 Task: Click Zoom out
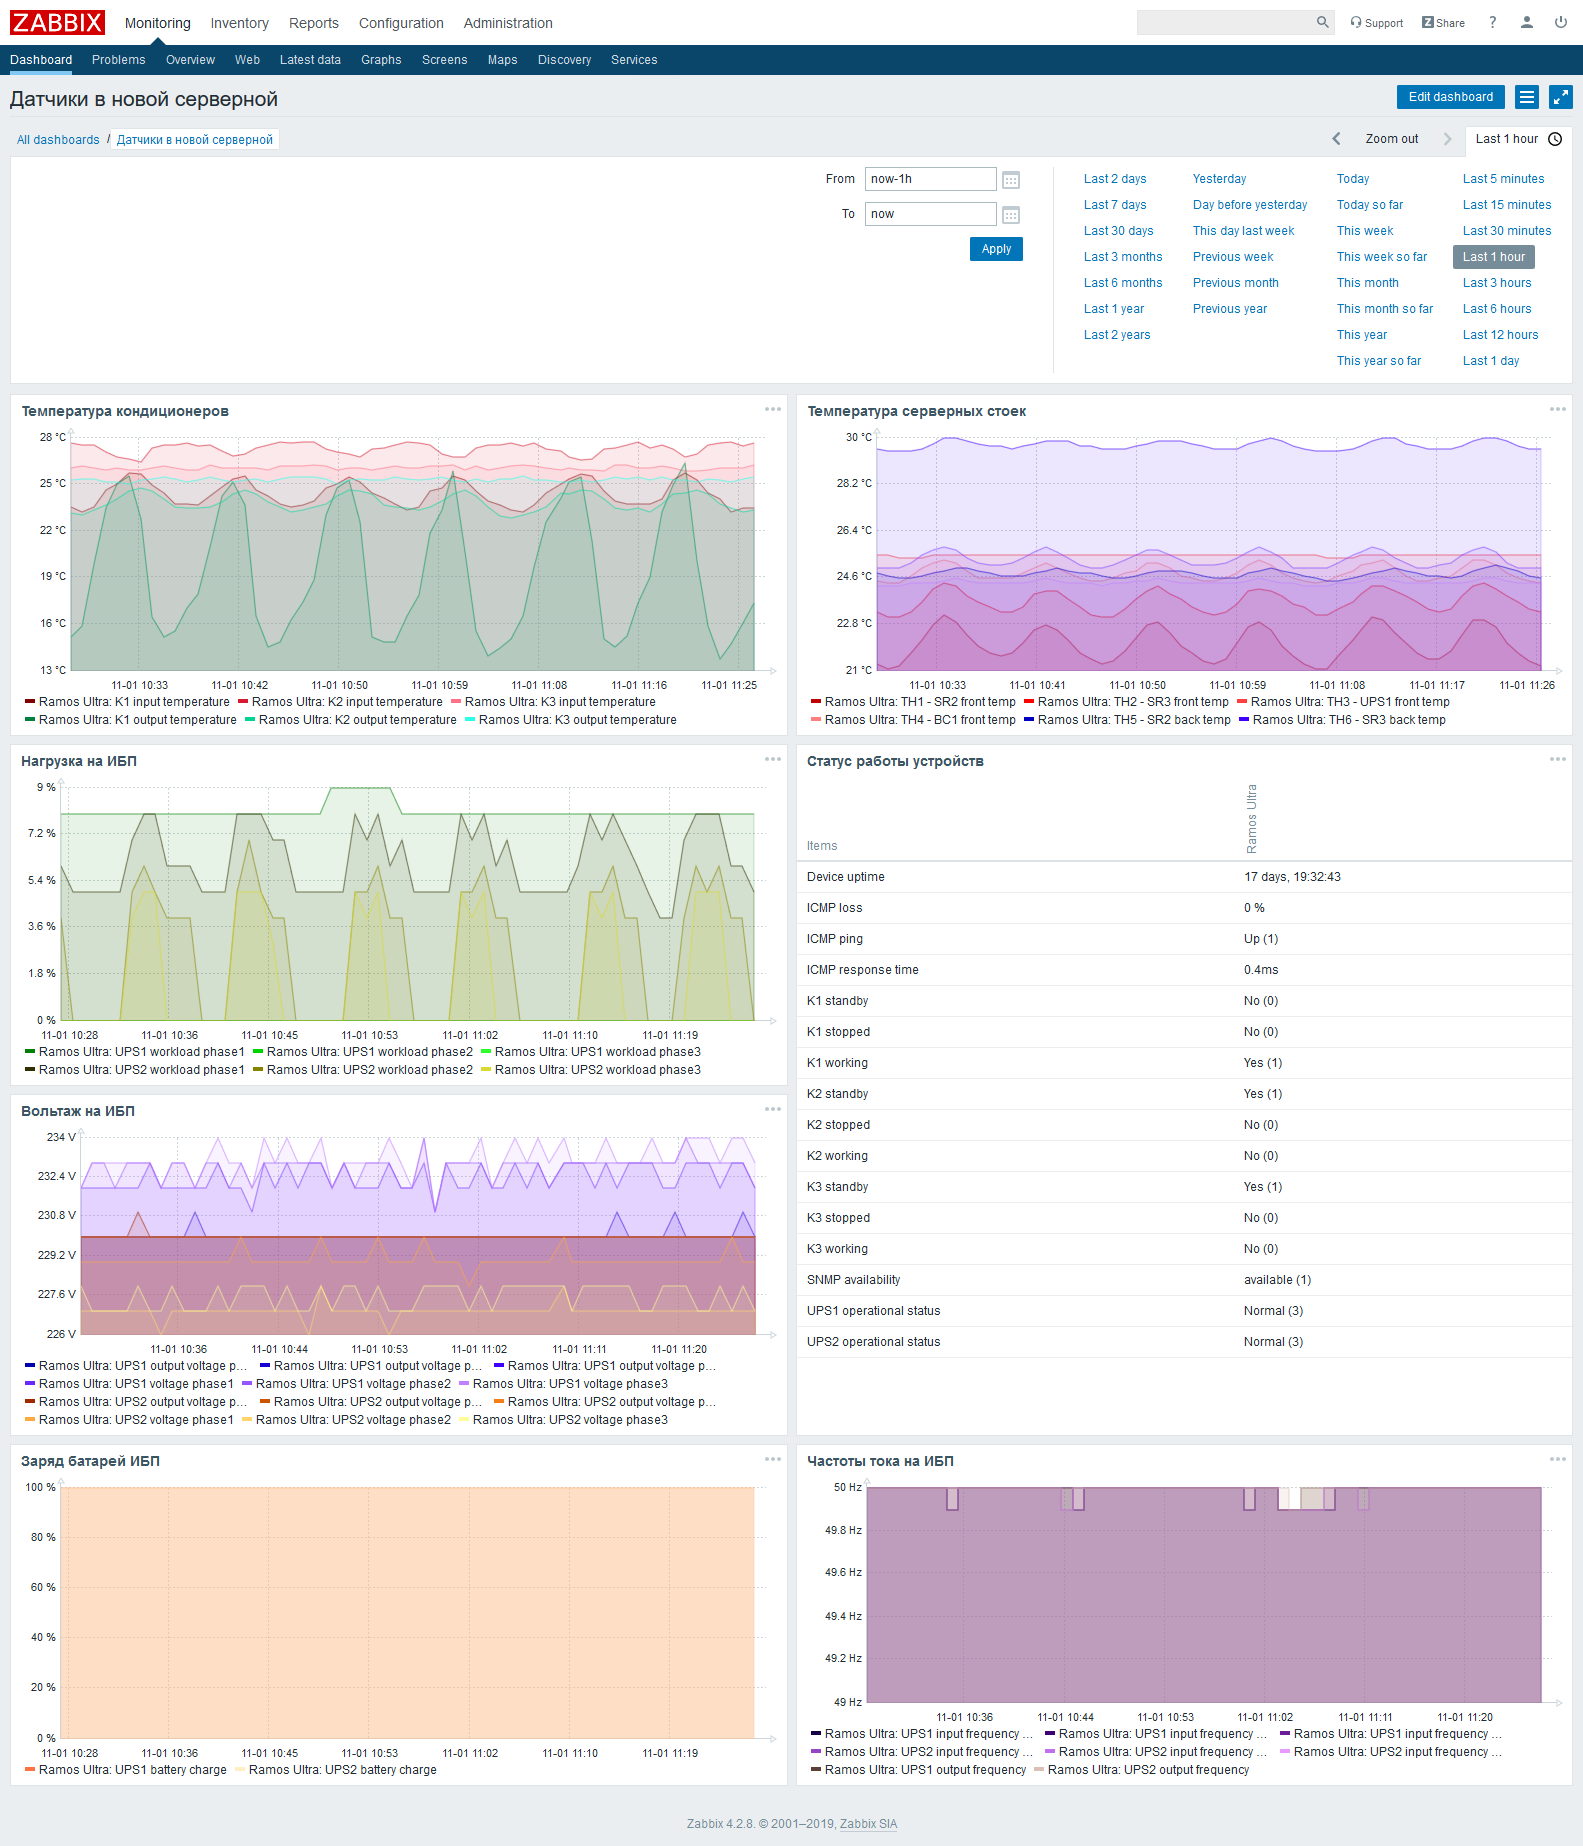pyautogui.click(x=1391, y=139)
